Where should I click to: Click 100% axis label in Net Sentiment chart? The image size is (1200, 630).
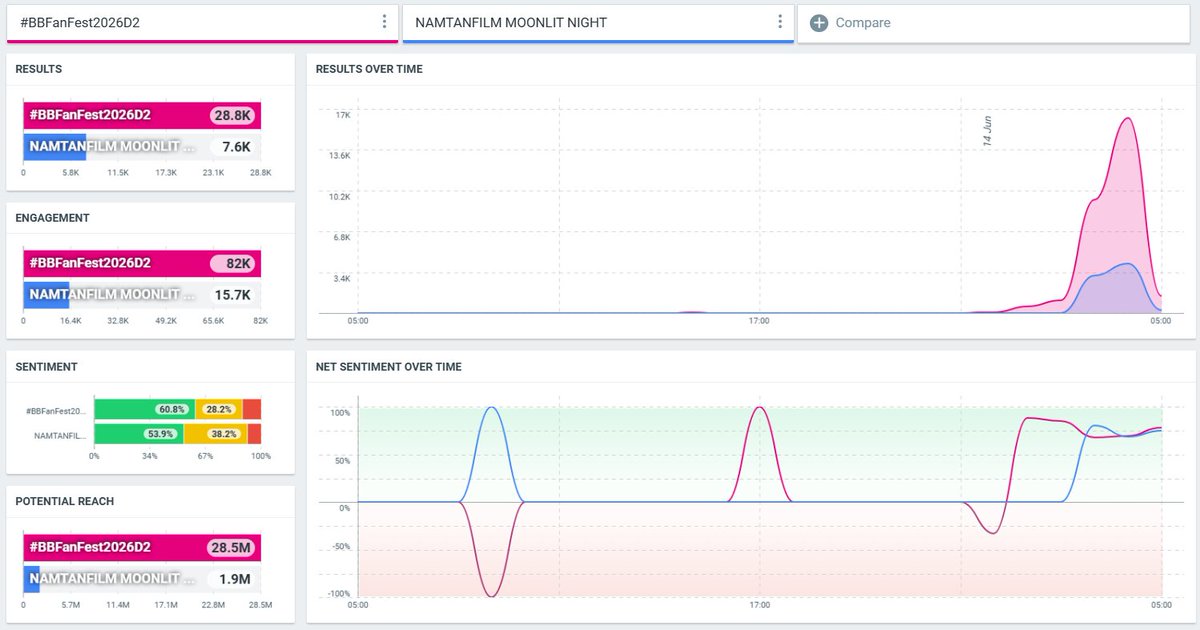click(340, 413)
